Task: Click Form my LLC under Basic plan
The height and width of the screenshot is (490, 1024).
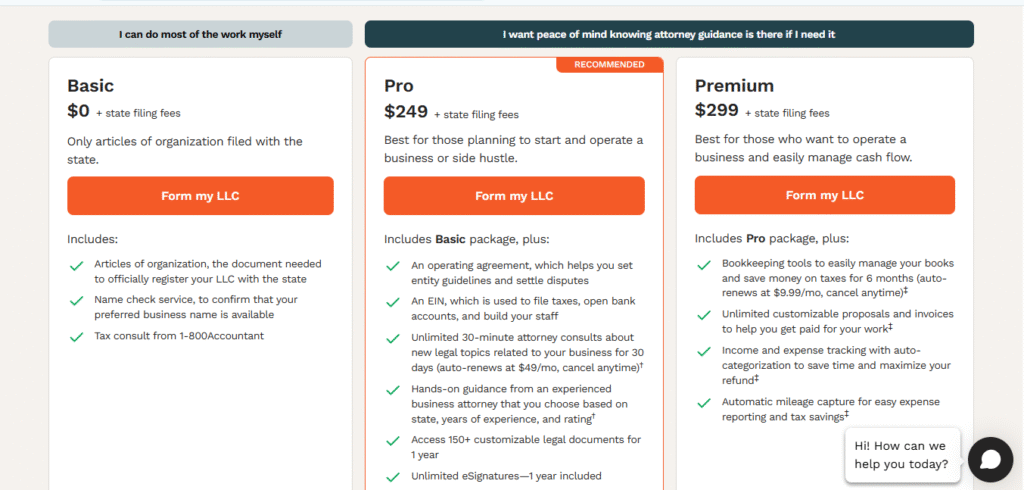Action: 200,195
